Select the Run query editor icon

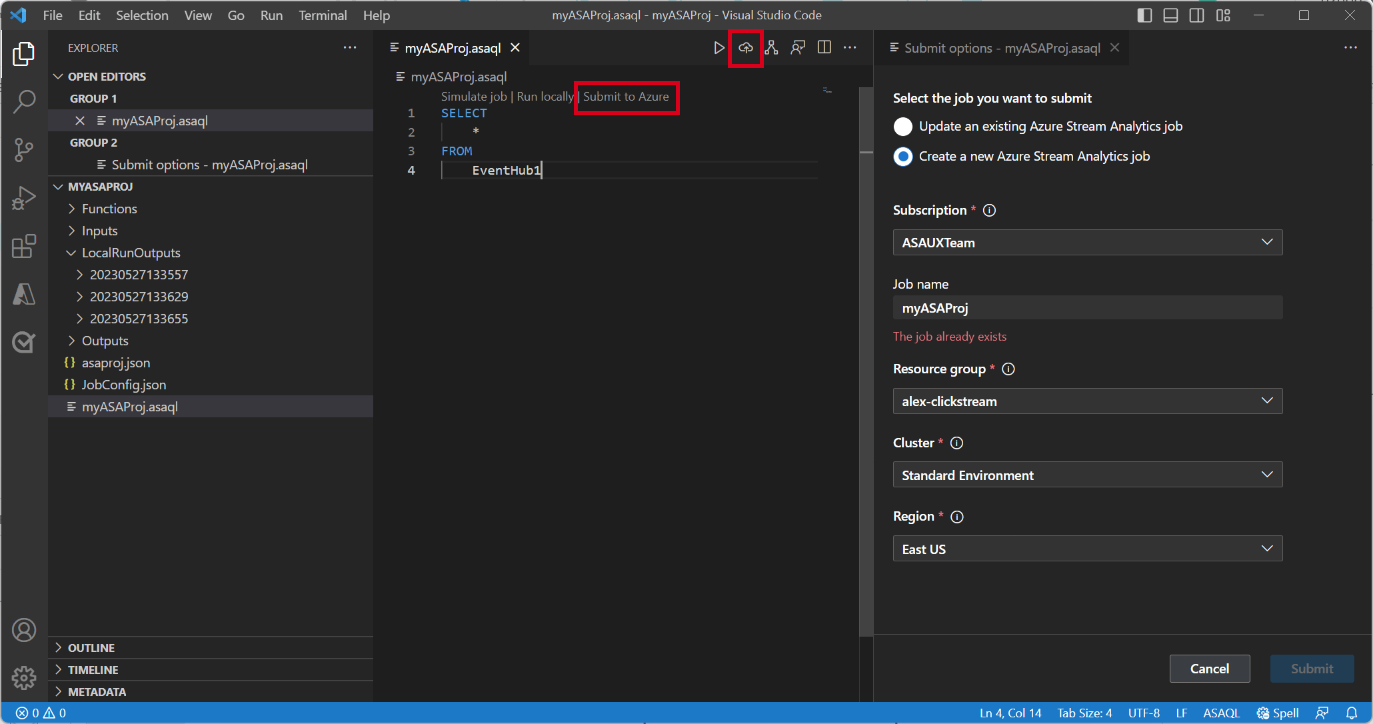pos(719,47)
